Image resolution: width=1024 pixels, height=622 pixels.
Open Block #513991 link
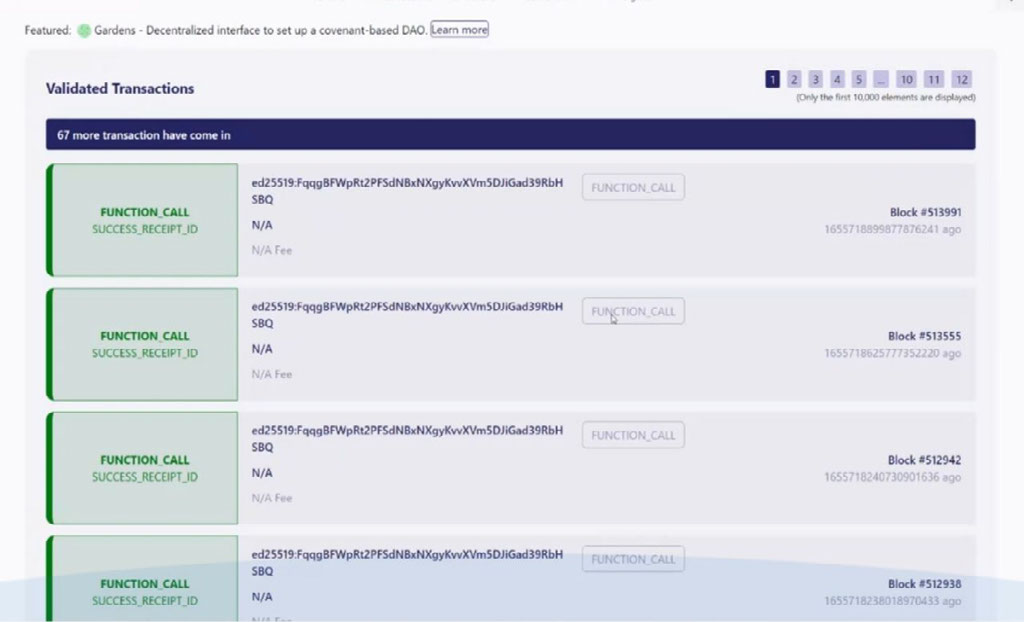(925, 212)
